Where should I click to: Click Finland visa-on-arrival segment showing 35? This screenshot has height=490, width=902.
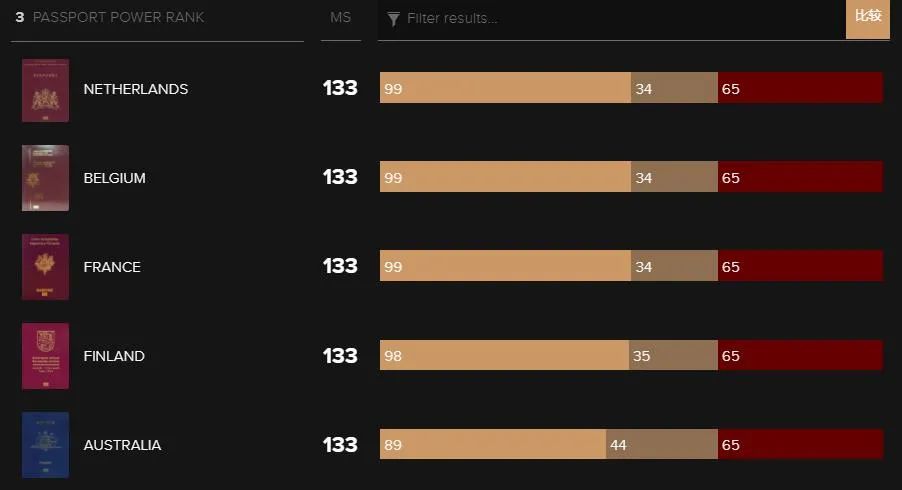(x=673, y=355)
